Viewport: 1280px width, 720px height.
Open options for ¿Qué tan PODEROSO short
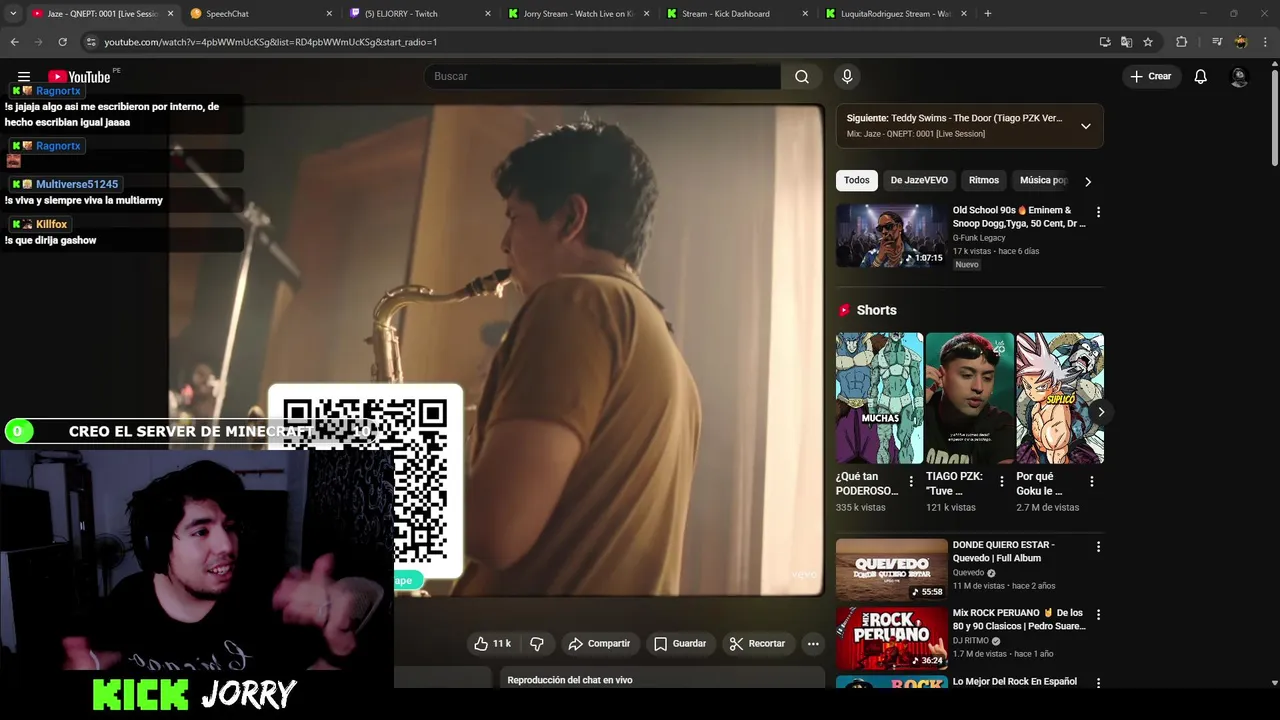tap(911, 481)
